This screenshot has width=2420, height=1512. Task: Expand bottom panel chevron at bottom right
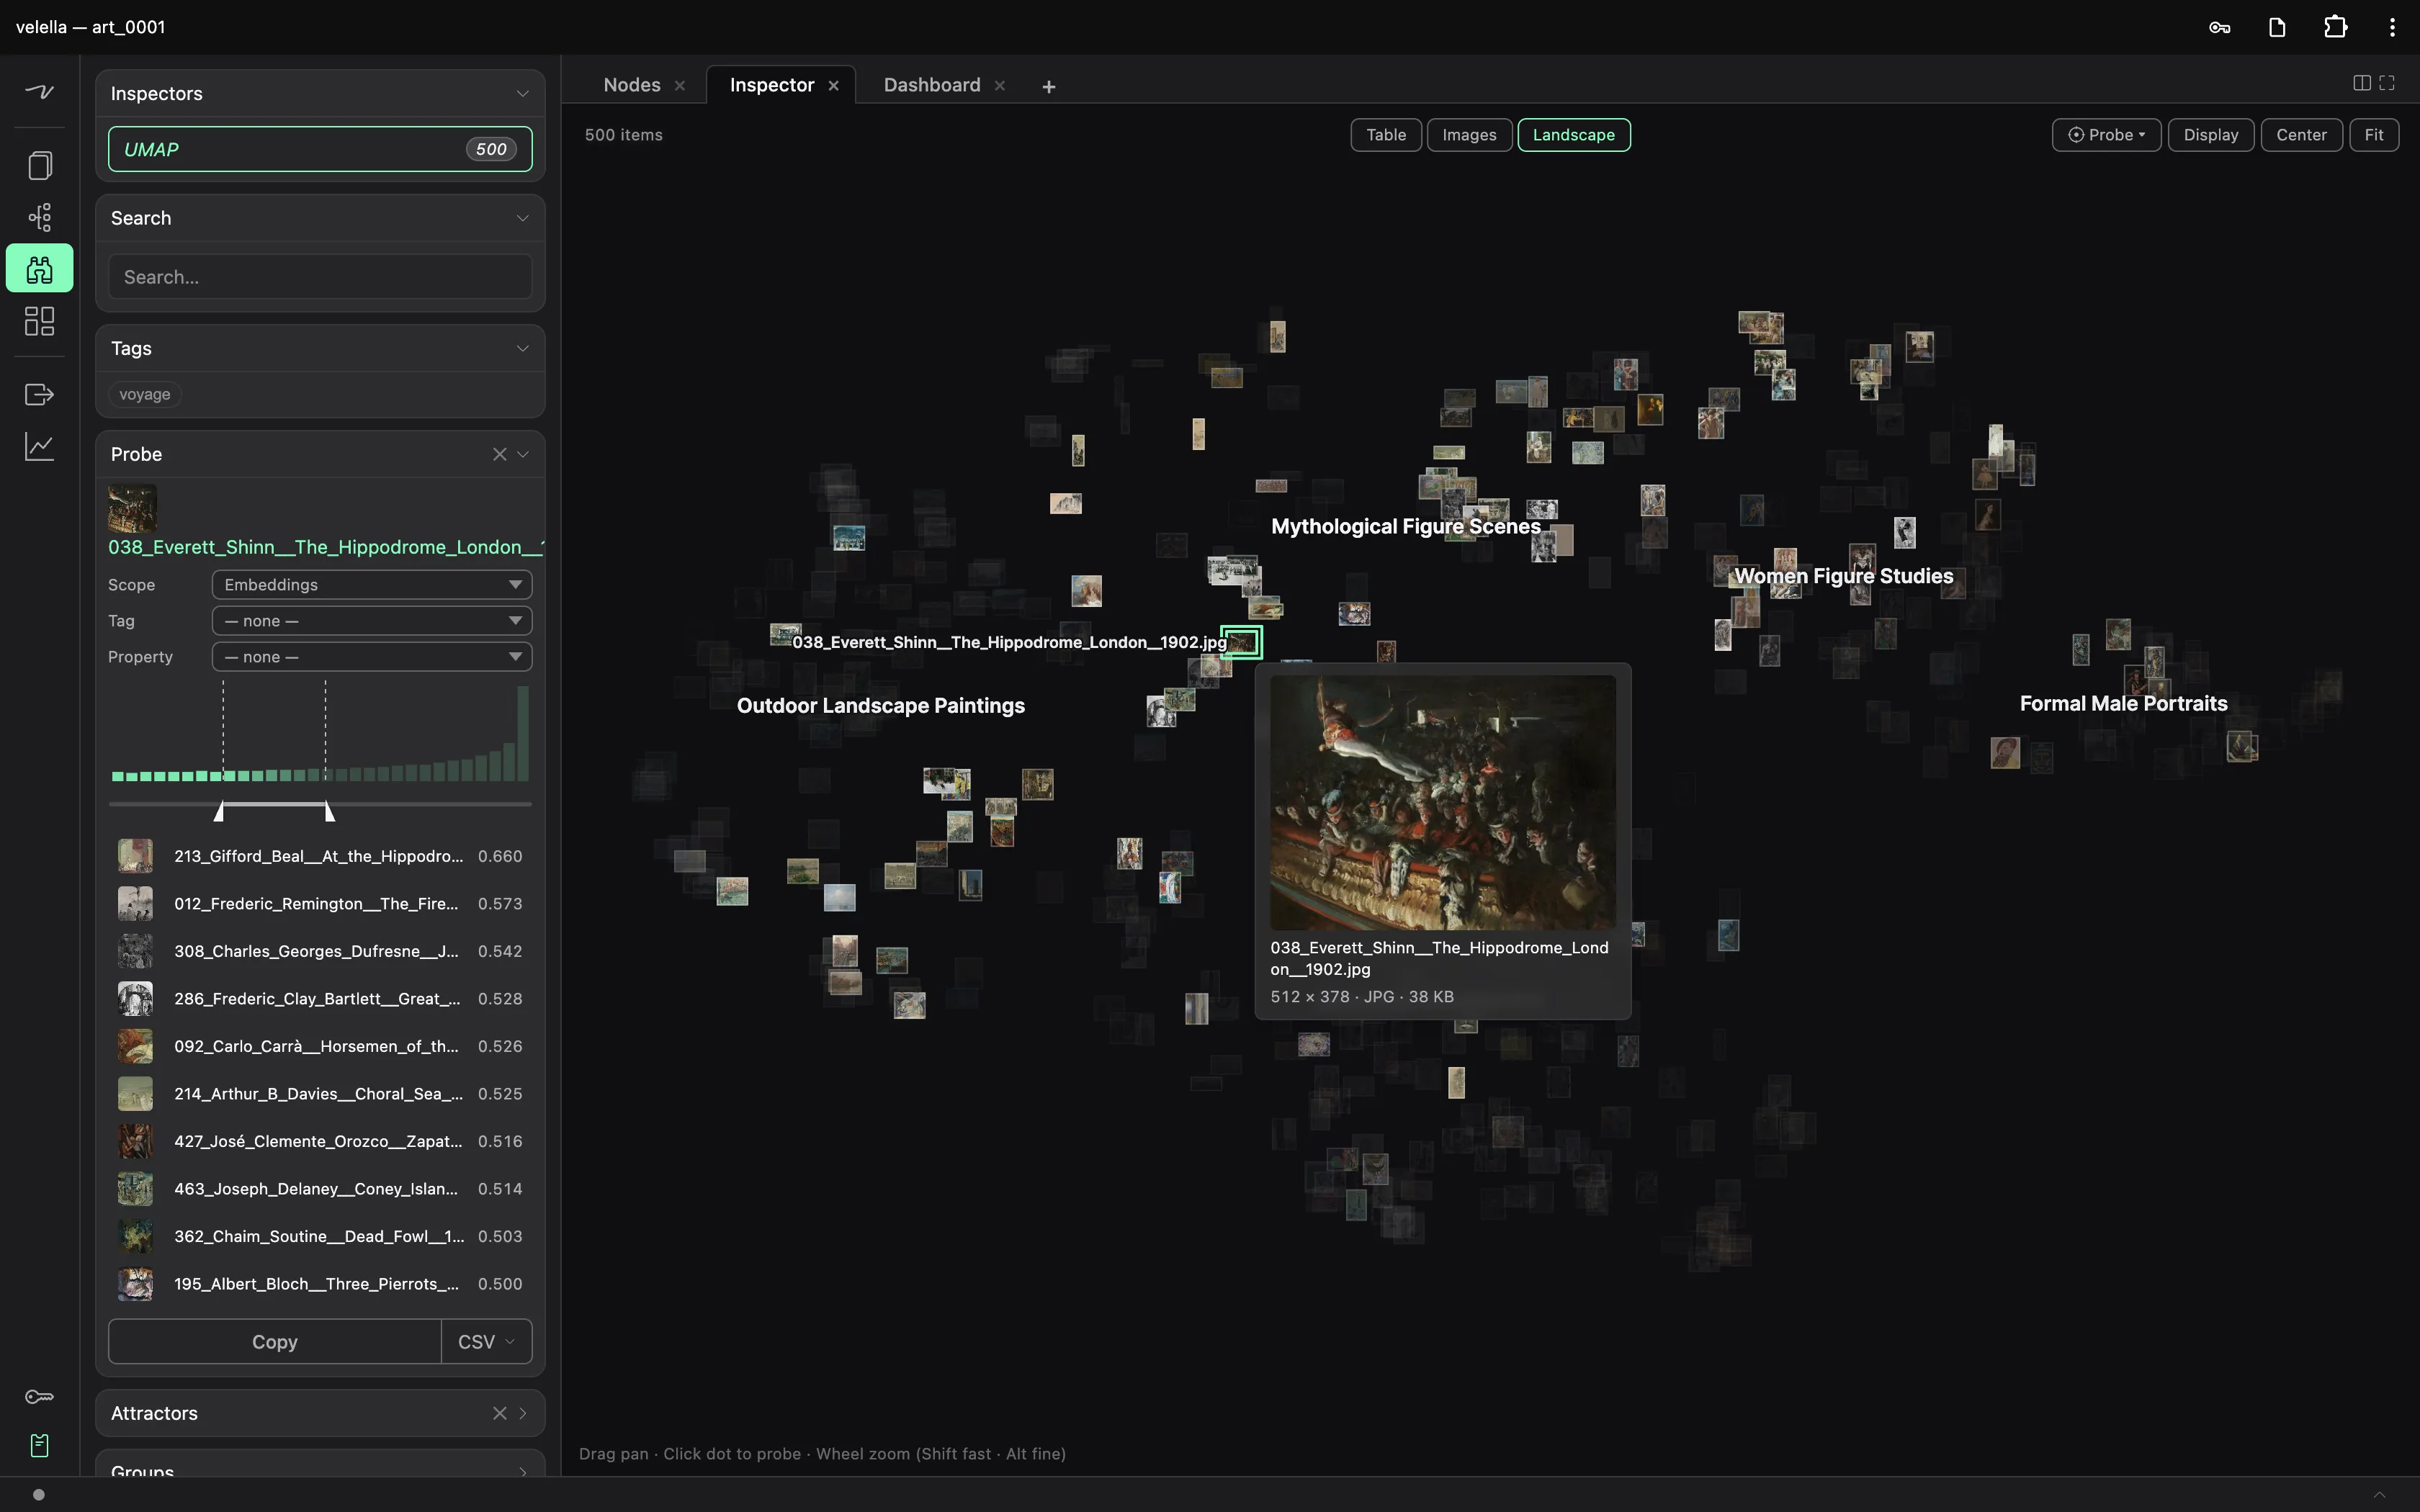tap(2380, 1495)
